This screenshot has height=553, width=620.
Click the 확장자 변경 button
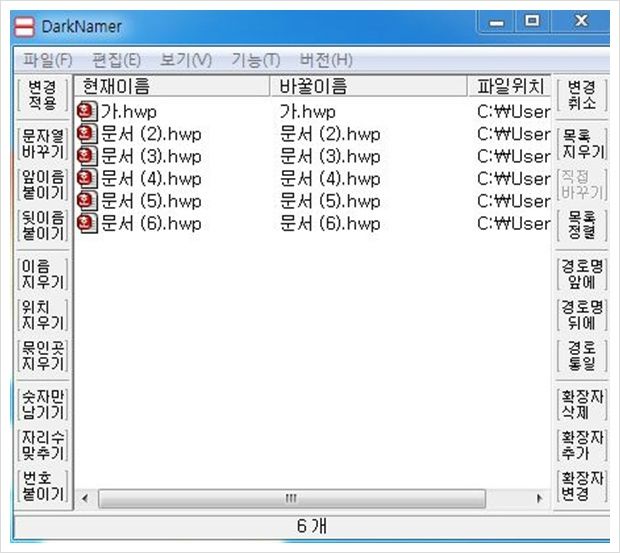click(582, 486)
